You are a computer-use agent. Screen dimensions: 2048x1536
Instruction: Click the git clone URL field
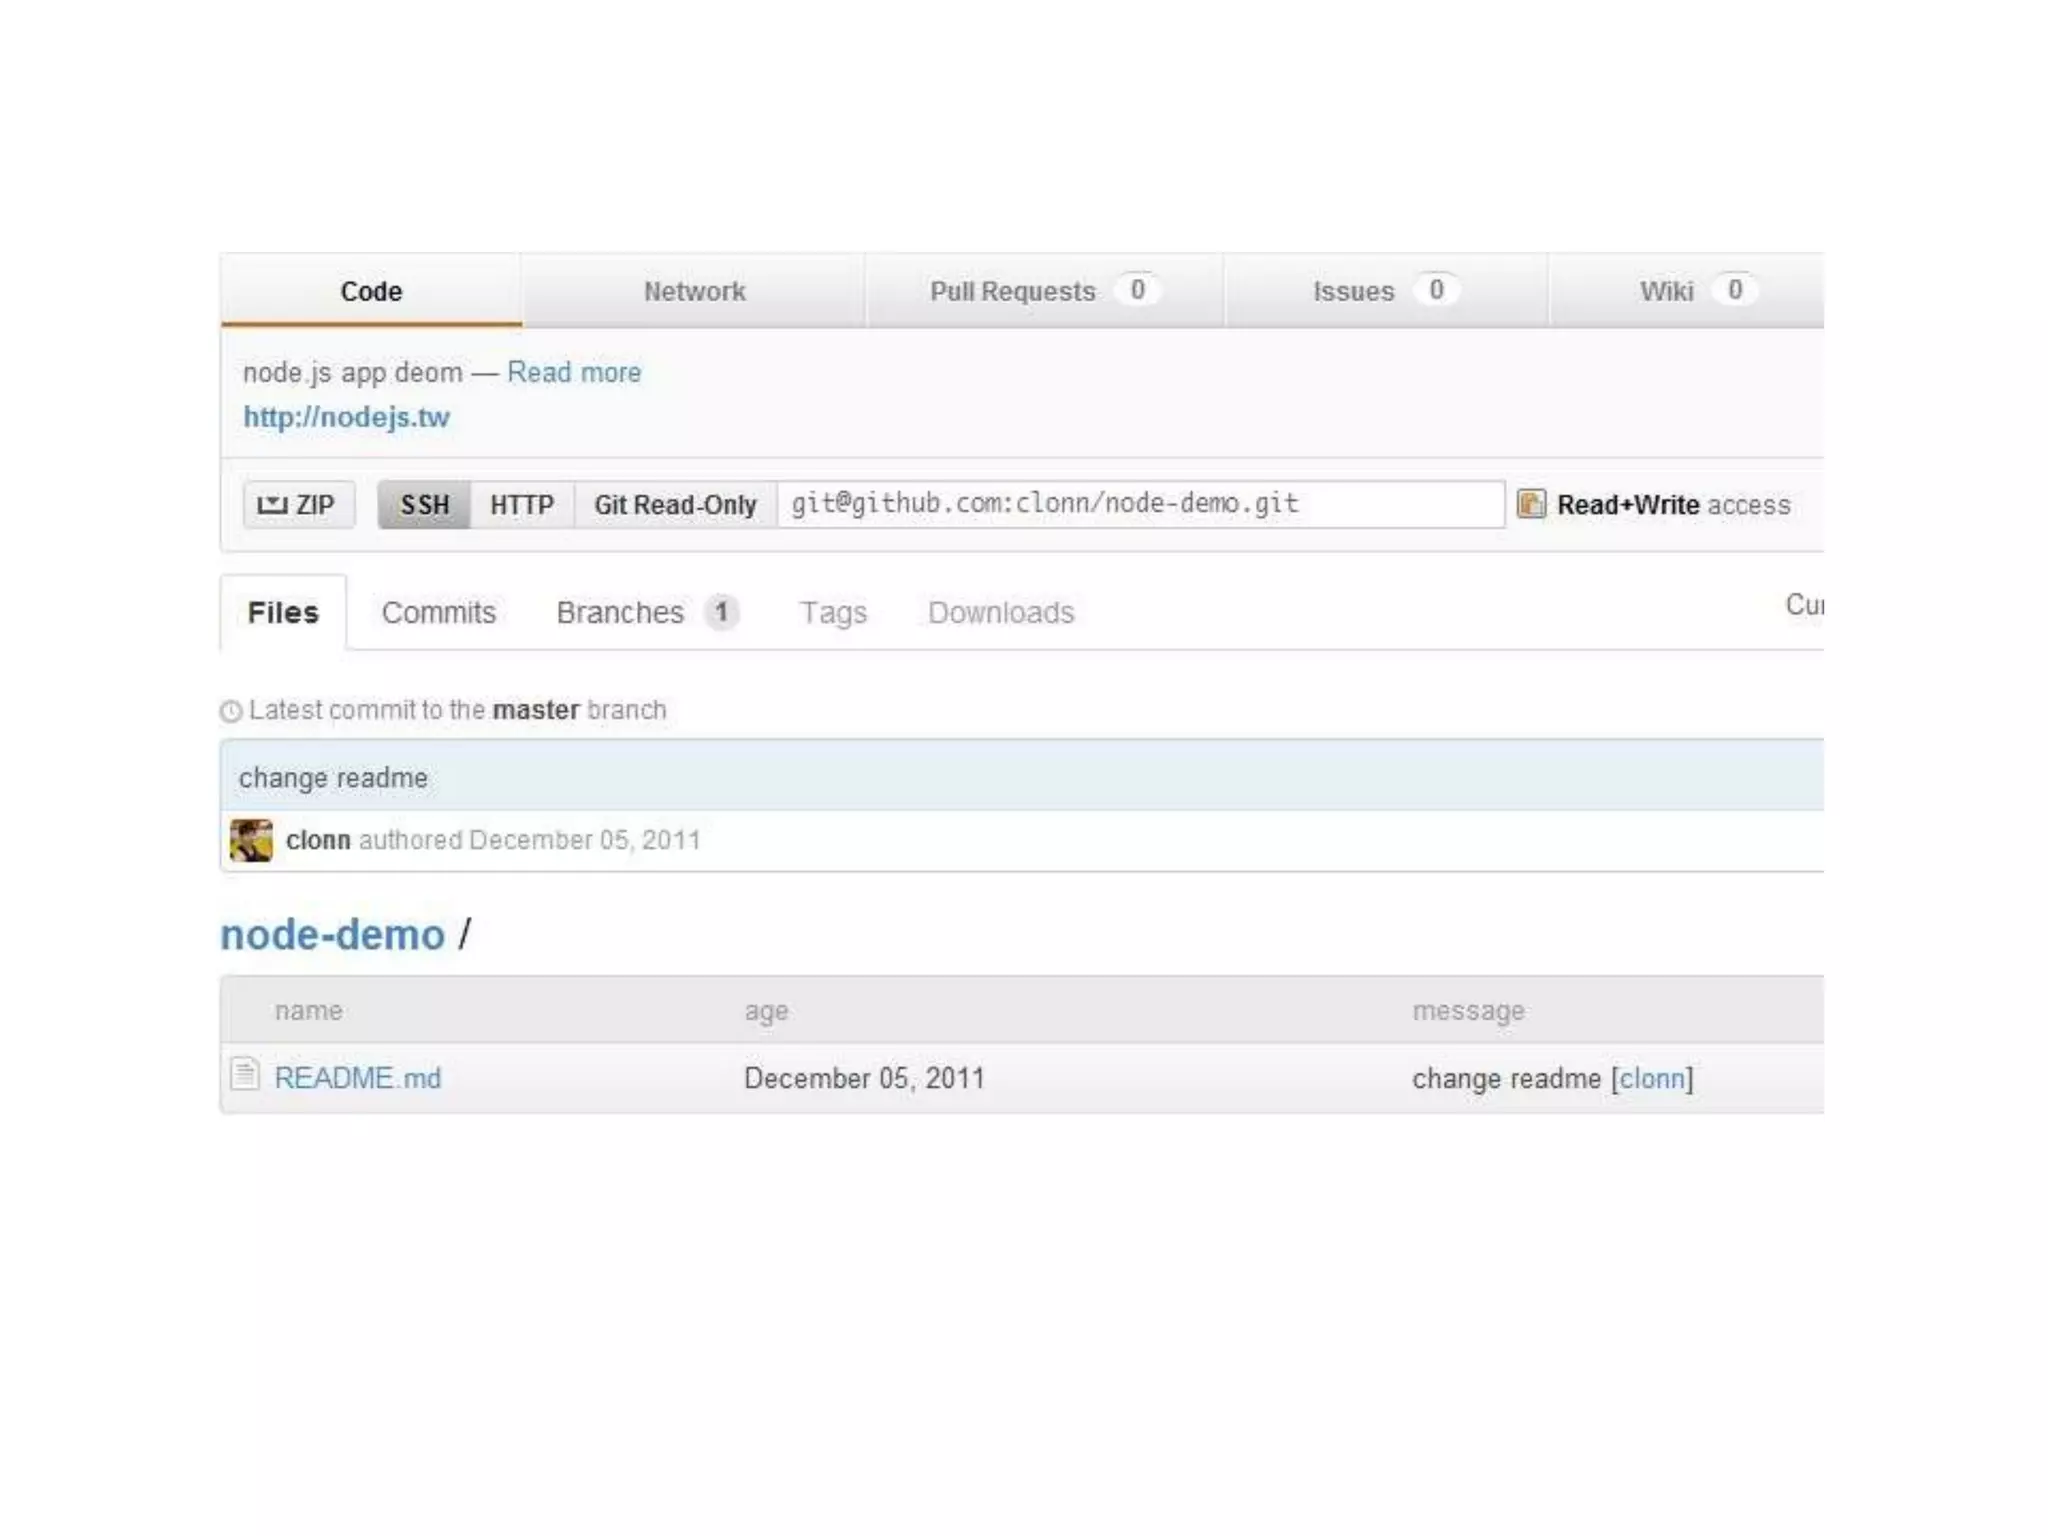coord(1140,504)
